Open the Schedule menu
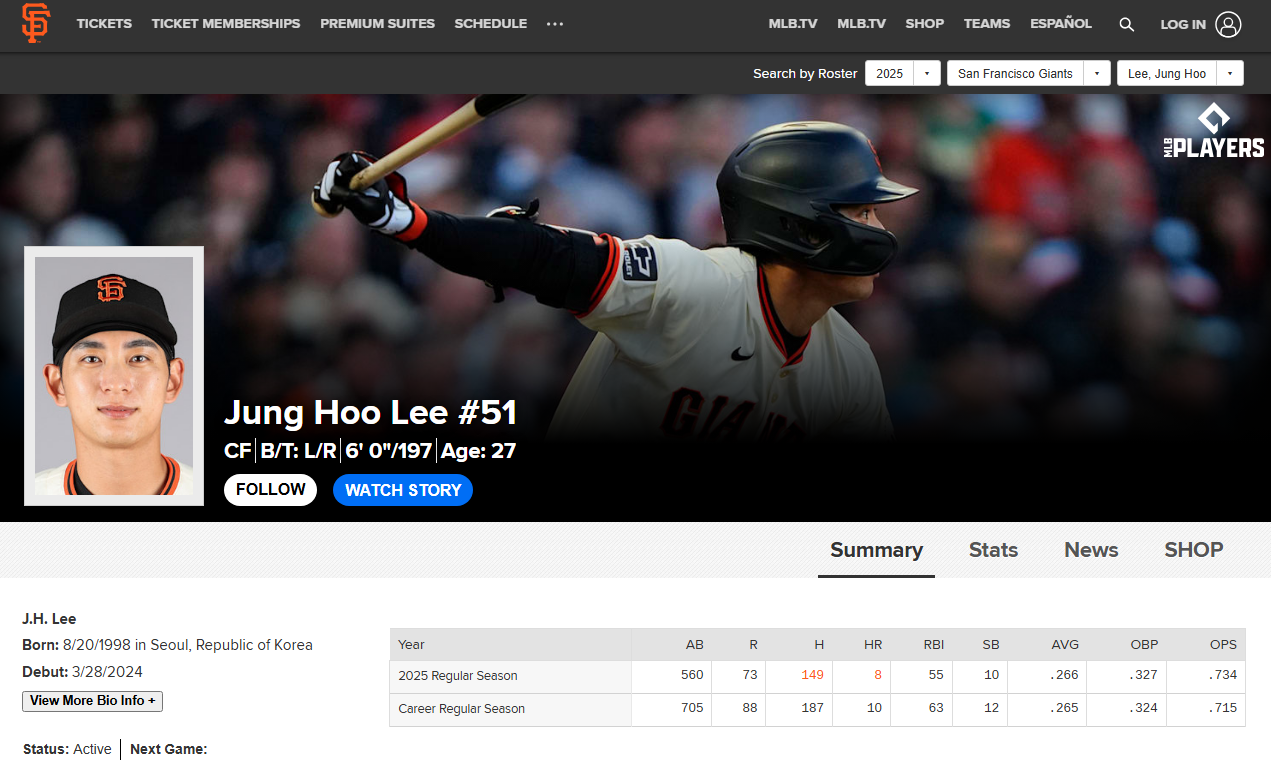 [x=490, y=24]
